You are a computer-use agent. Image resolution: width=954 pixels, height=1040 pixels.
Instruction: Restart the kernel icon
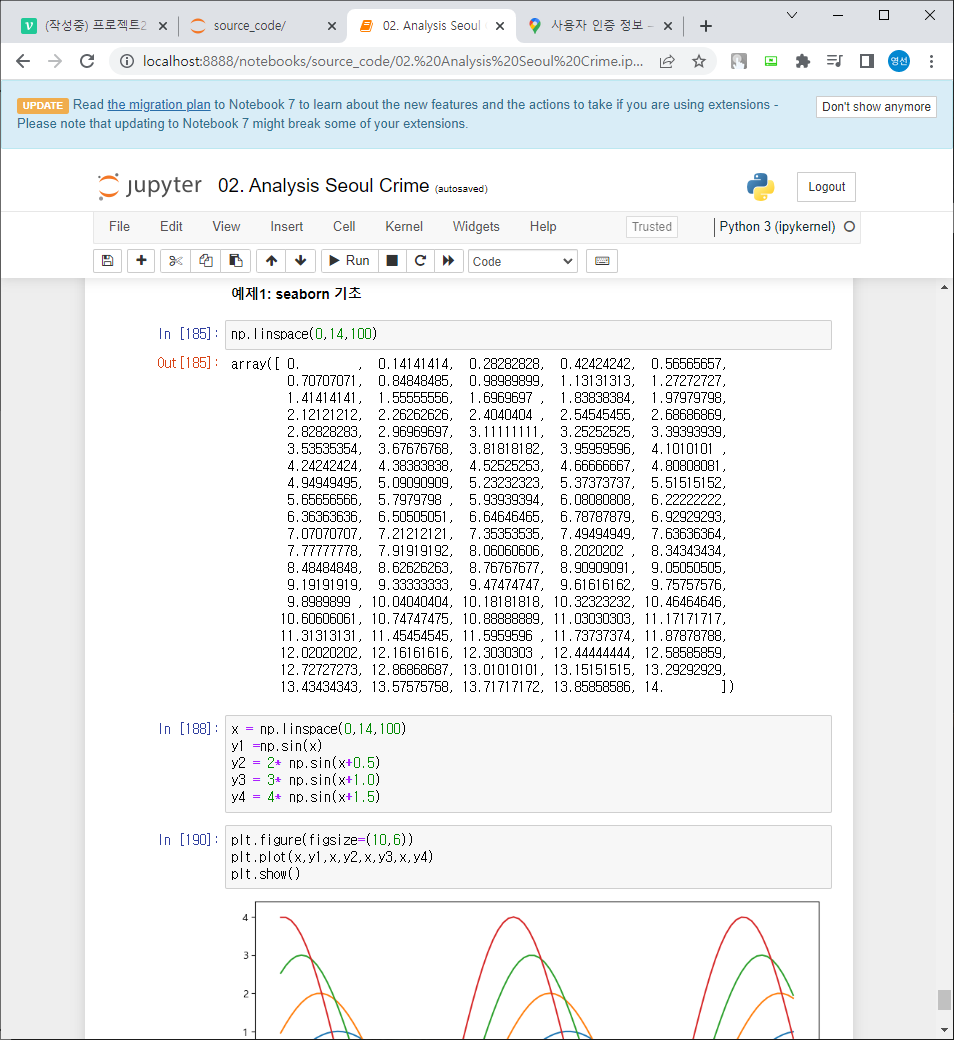tap(420, 261)
